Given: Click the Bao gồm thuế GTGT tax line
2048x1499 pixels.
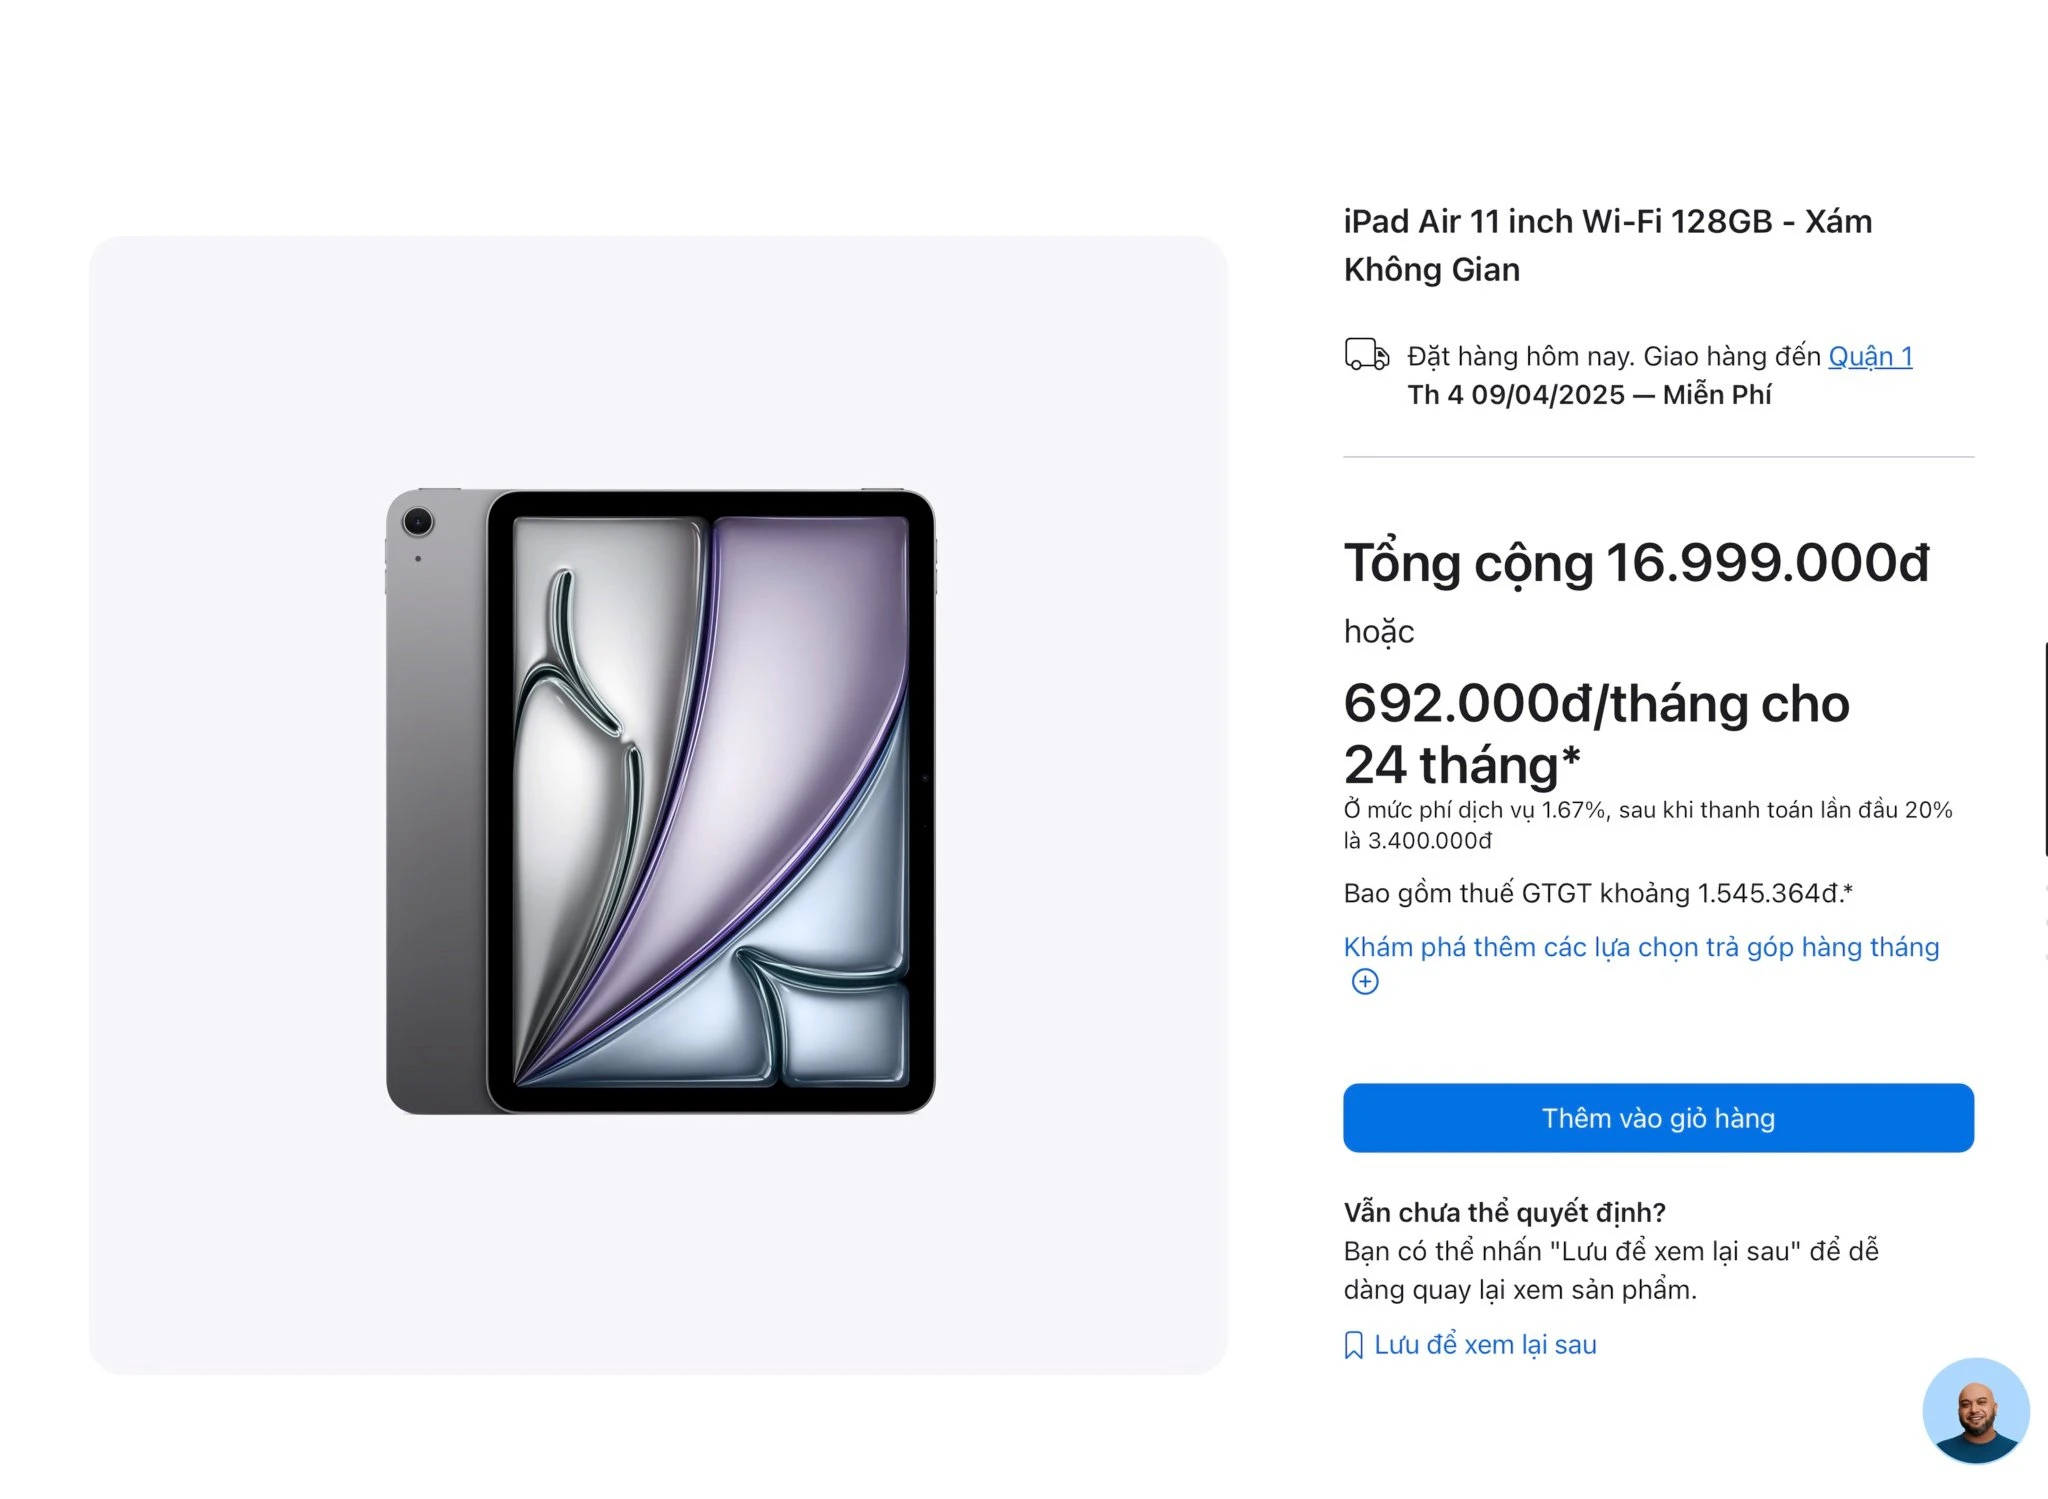Looking at the screenshot, I should (x=1598, y=893).
